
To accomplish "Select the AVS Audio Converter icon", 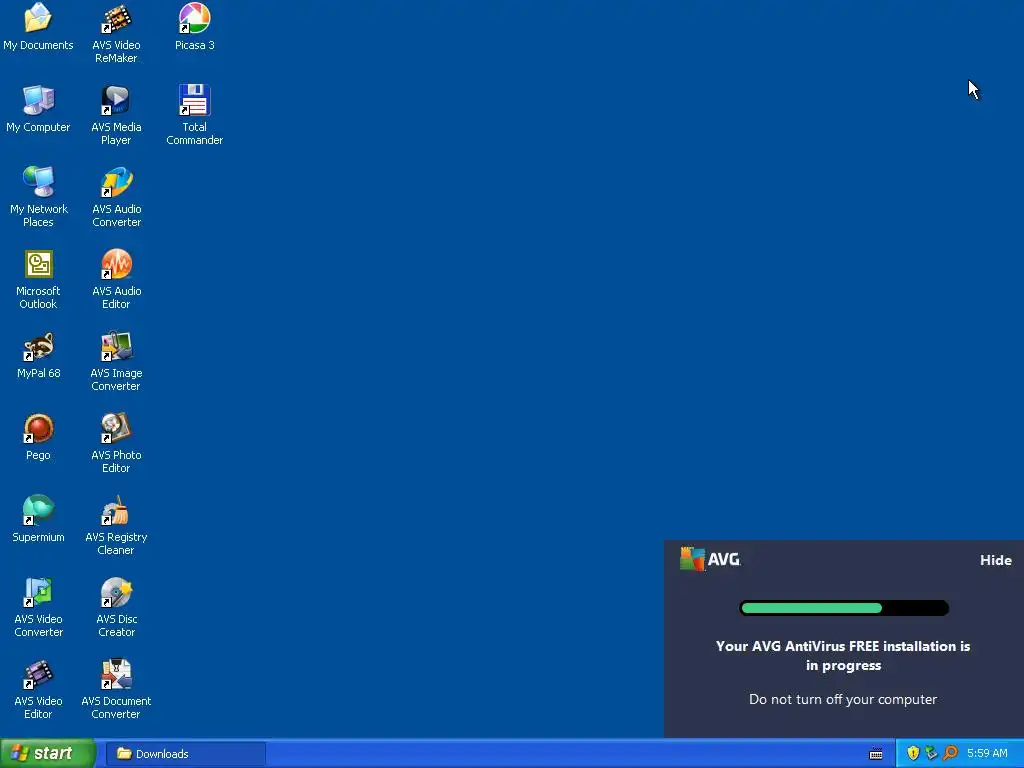I will tap(116, 197).
